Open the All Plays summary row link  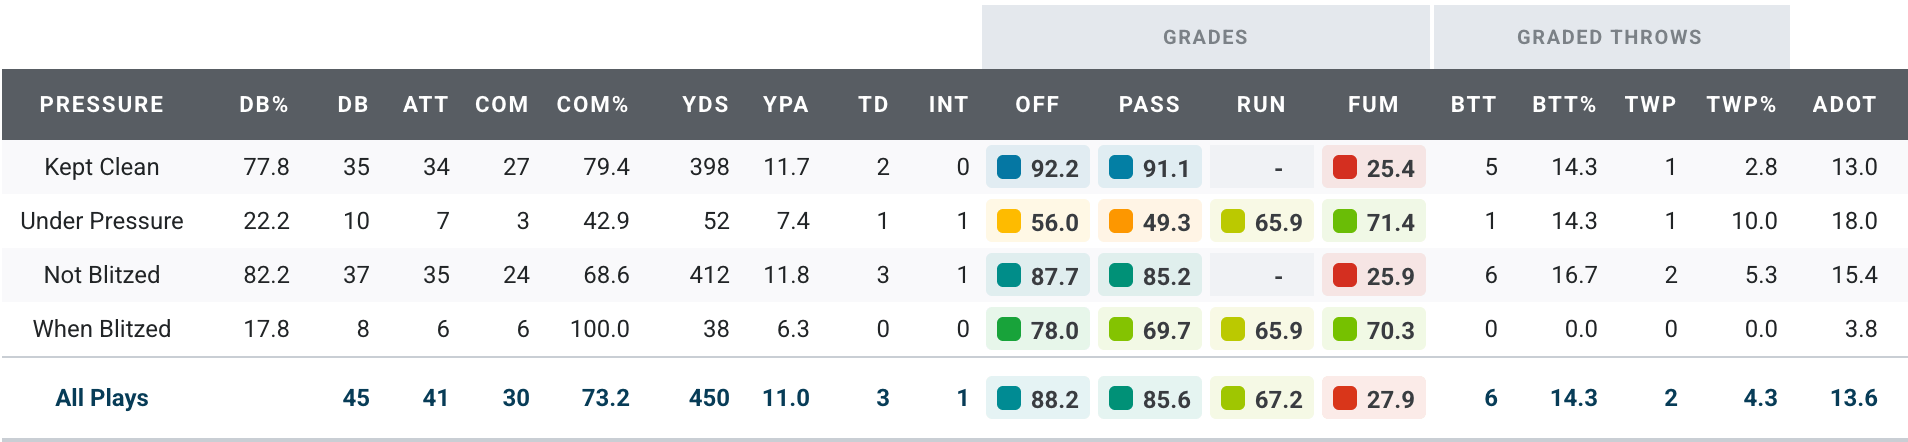point(102,398)
